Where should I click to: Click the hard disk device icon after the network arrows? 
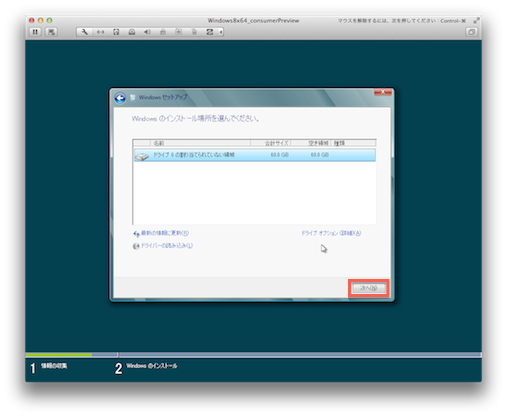click(x=116, y=32)
